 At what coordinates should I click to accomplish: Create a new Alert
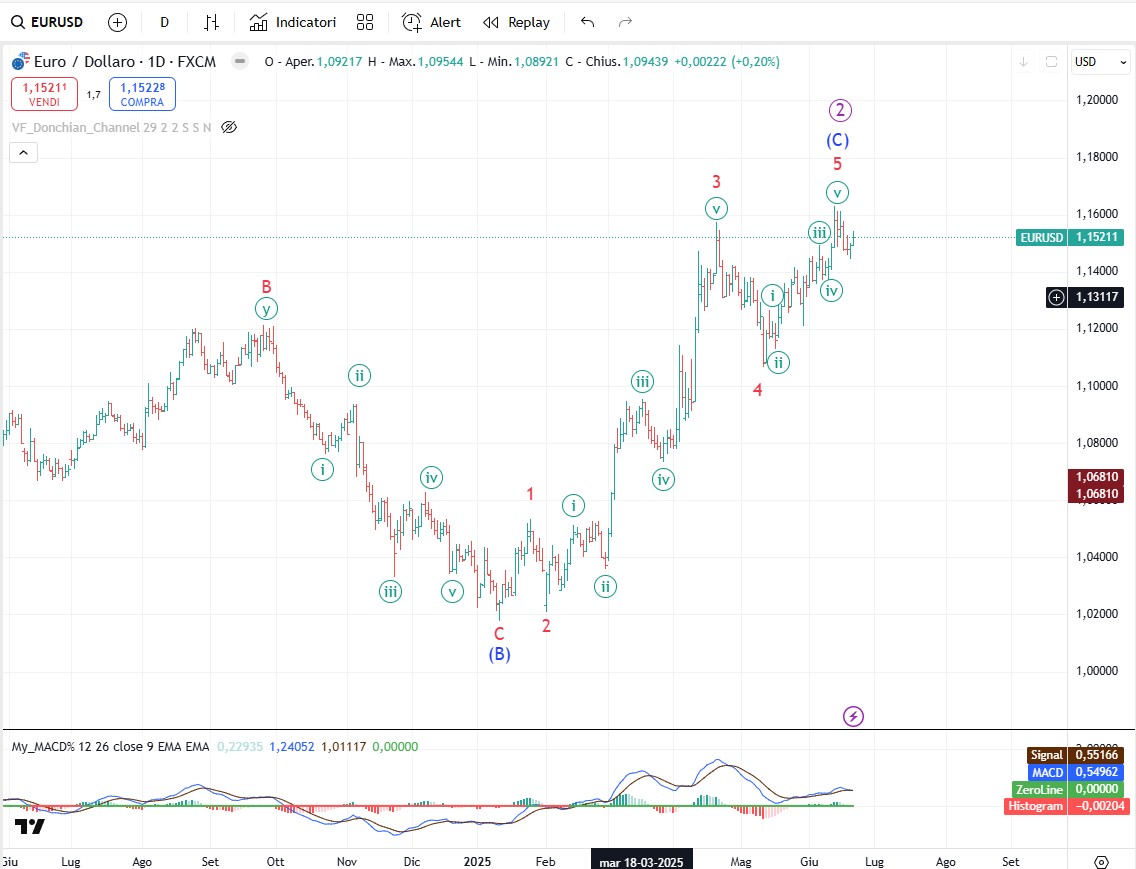tap(432, 22)
